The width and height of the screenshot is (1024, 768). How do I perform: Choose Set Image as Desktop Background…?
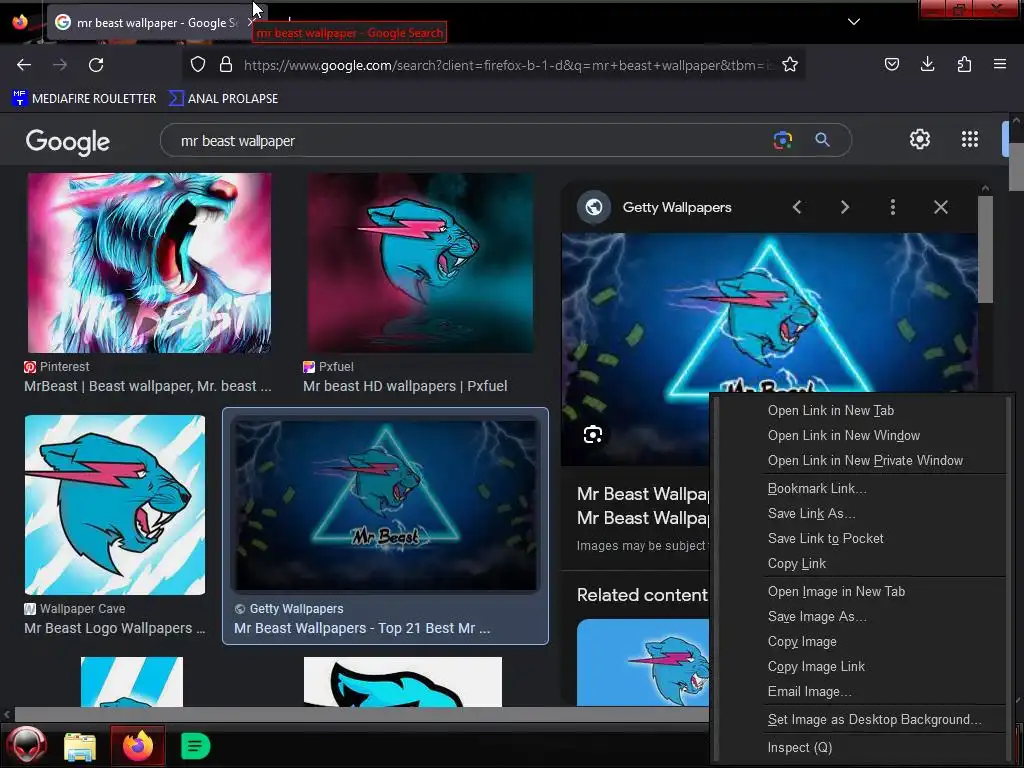coord(874,720)
